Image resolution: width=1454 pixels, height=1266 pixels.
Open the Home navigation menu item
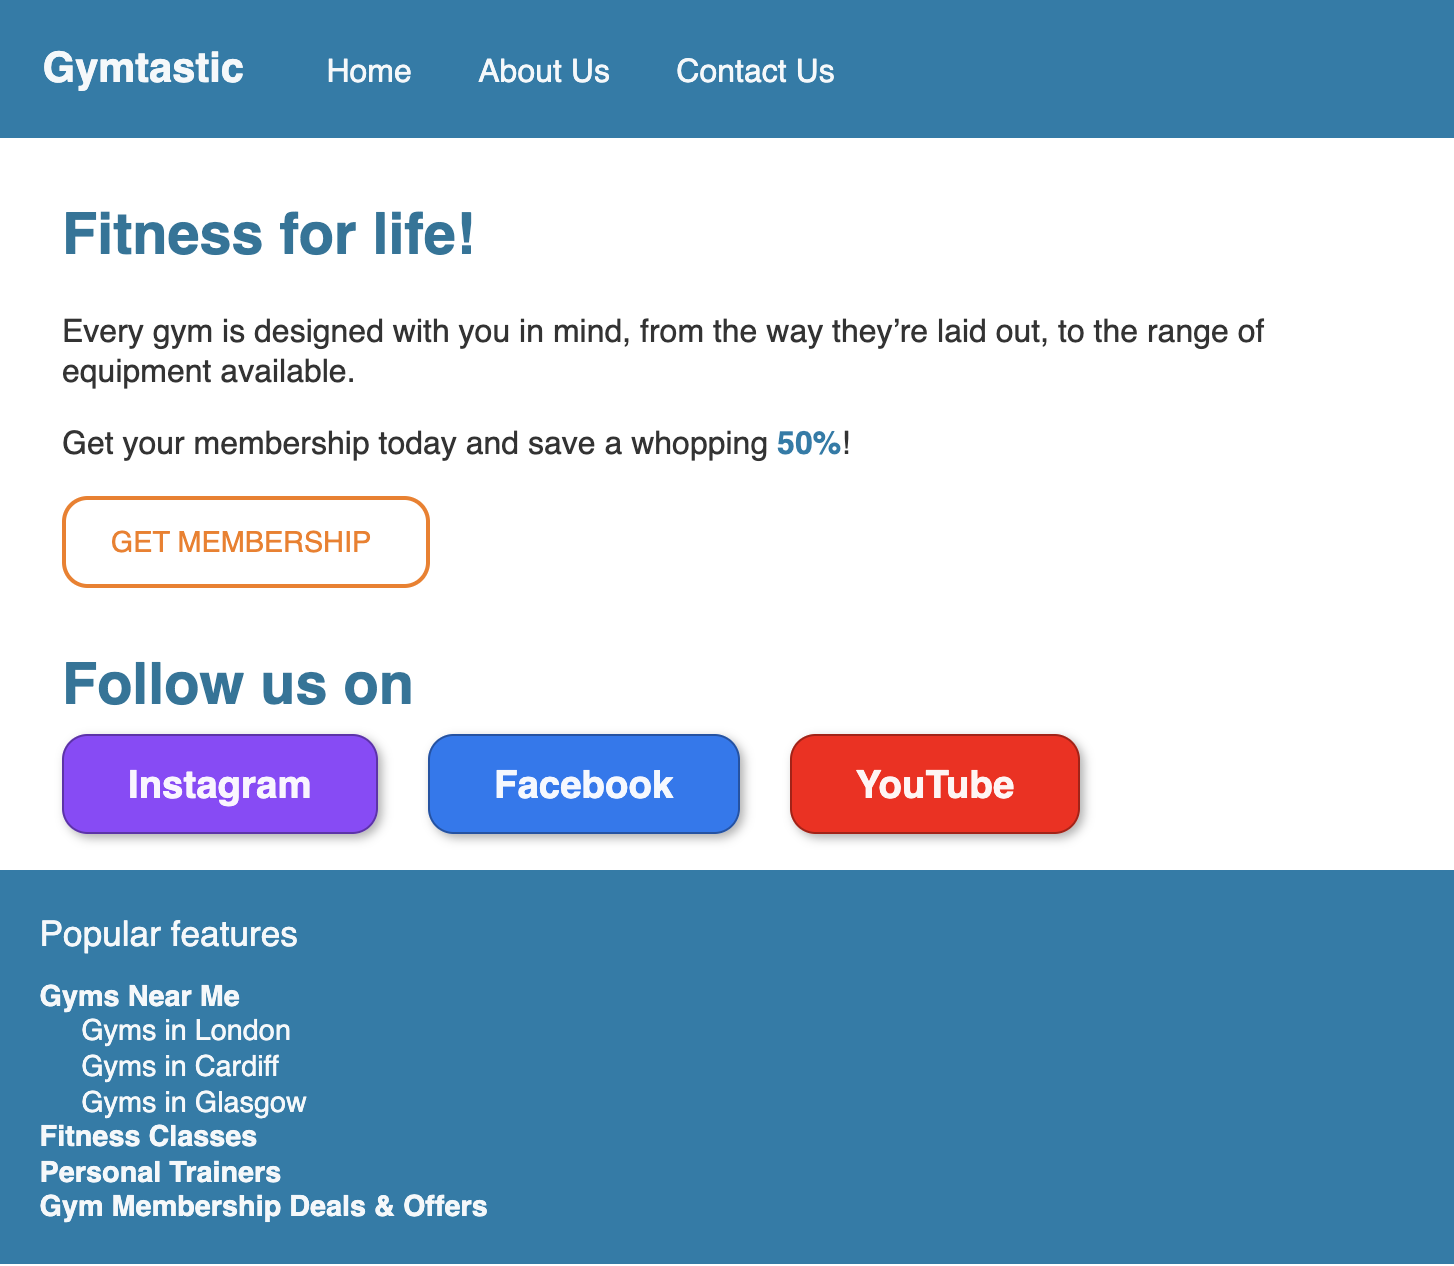tap(369, 71)
